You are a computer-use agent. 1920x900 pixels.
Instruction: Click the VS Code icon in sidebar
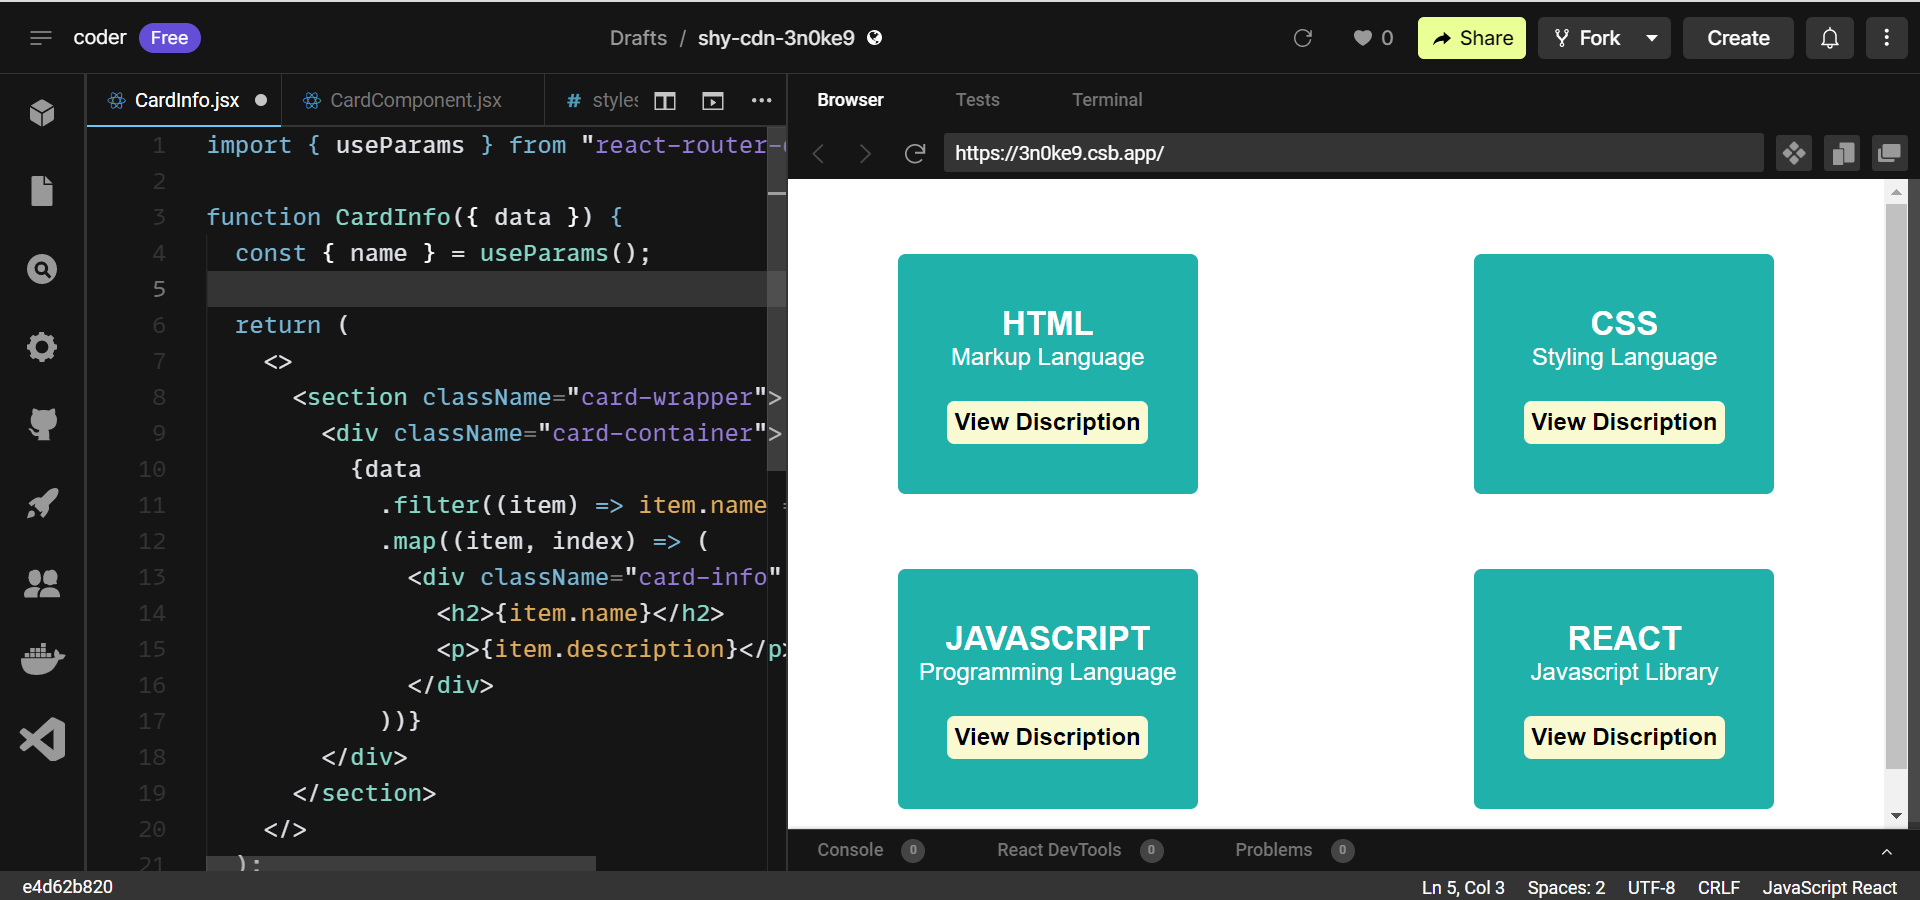pos(42,739)
